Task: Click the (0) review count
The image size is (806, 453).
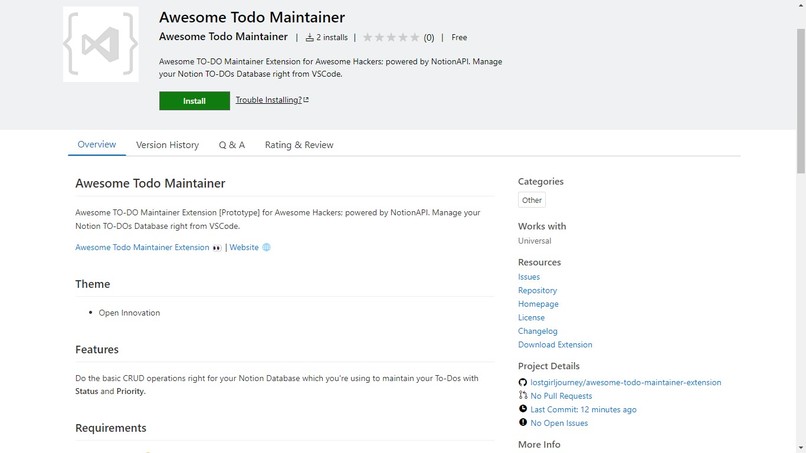Action: click(x=429, y=38)
